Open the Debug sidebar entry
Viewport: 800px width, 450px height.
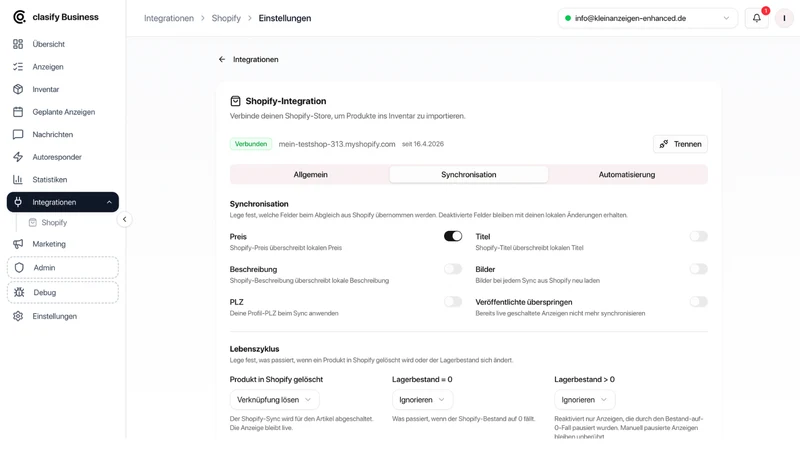click(x=63, y=292)
